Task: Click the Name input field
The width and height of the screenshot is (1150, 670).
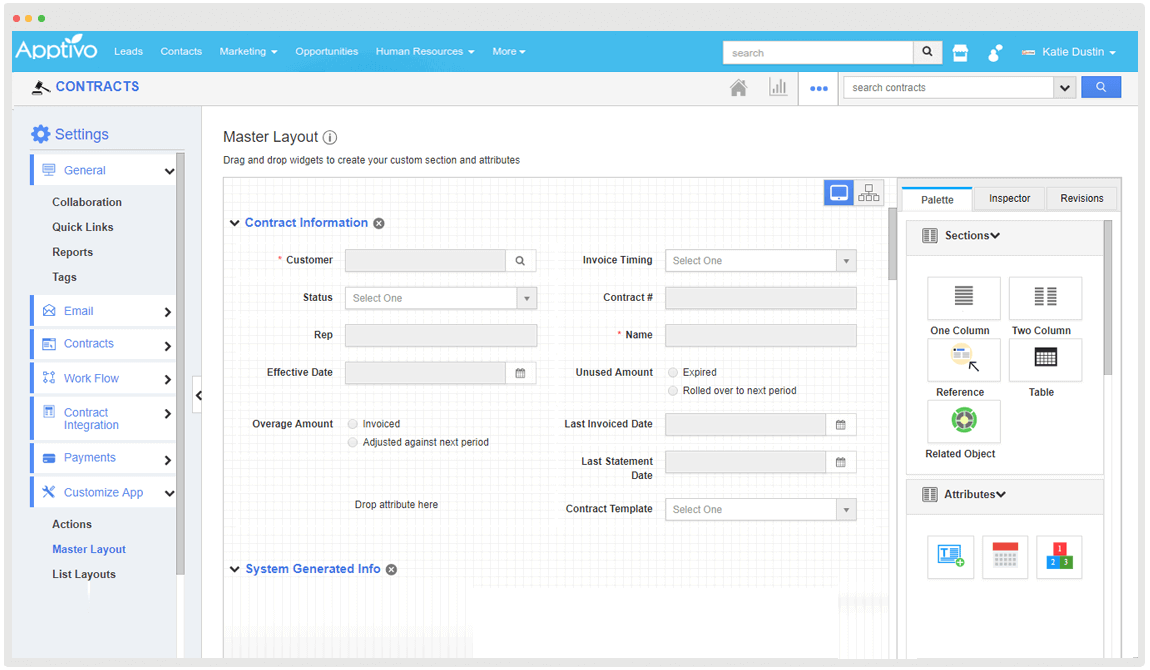Action: click(760, 336)
